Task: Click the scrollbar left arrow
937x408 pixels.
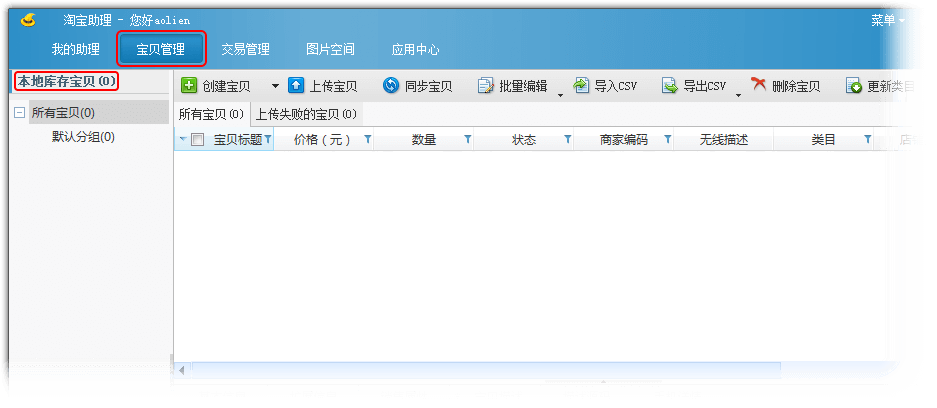Action: coord(182,370)
